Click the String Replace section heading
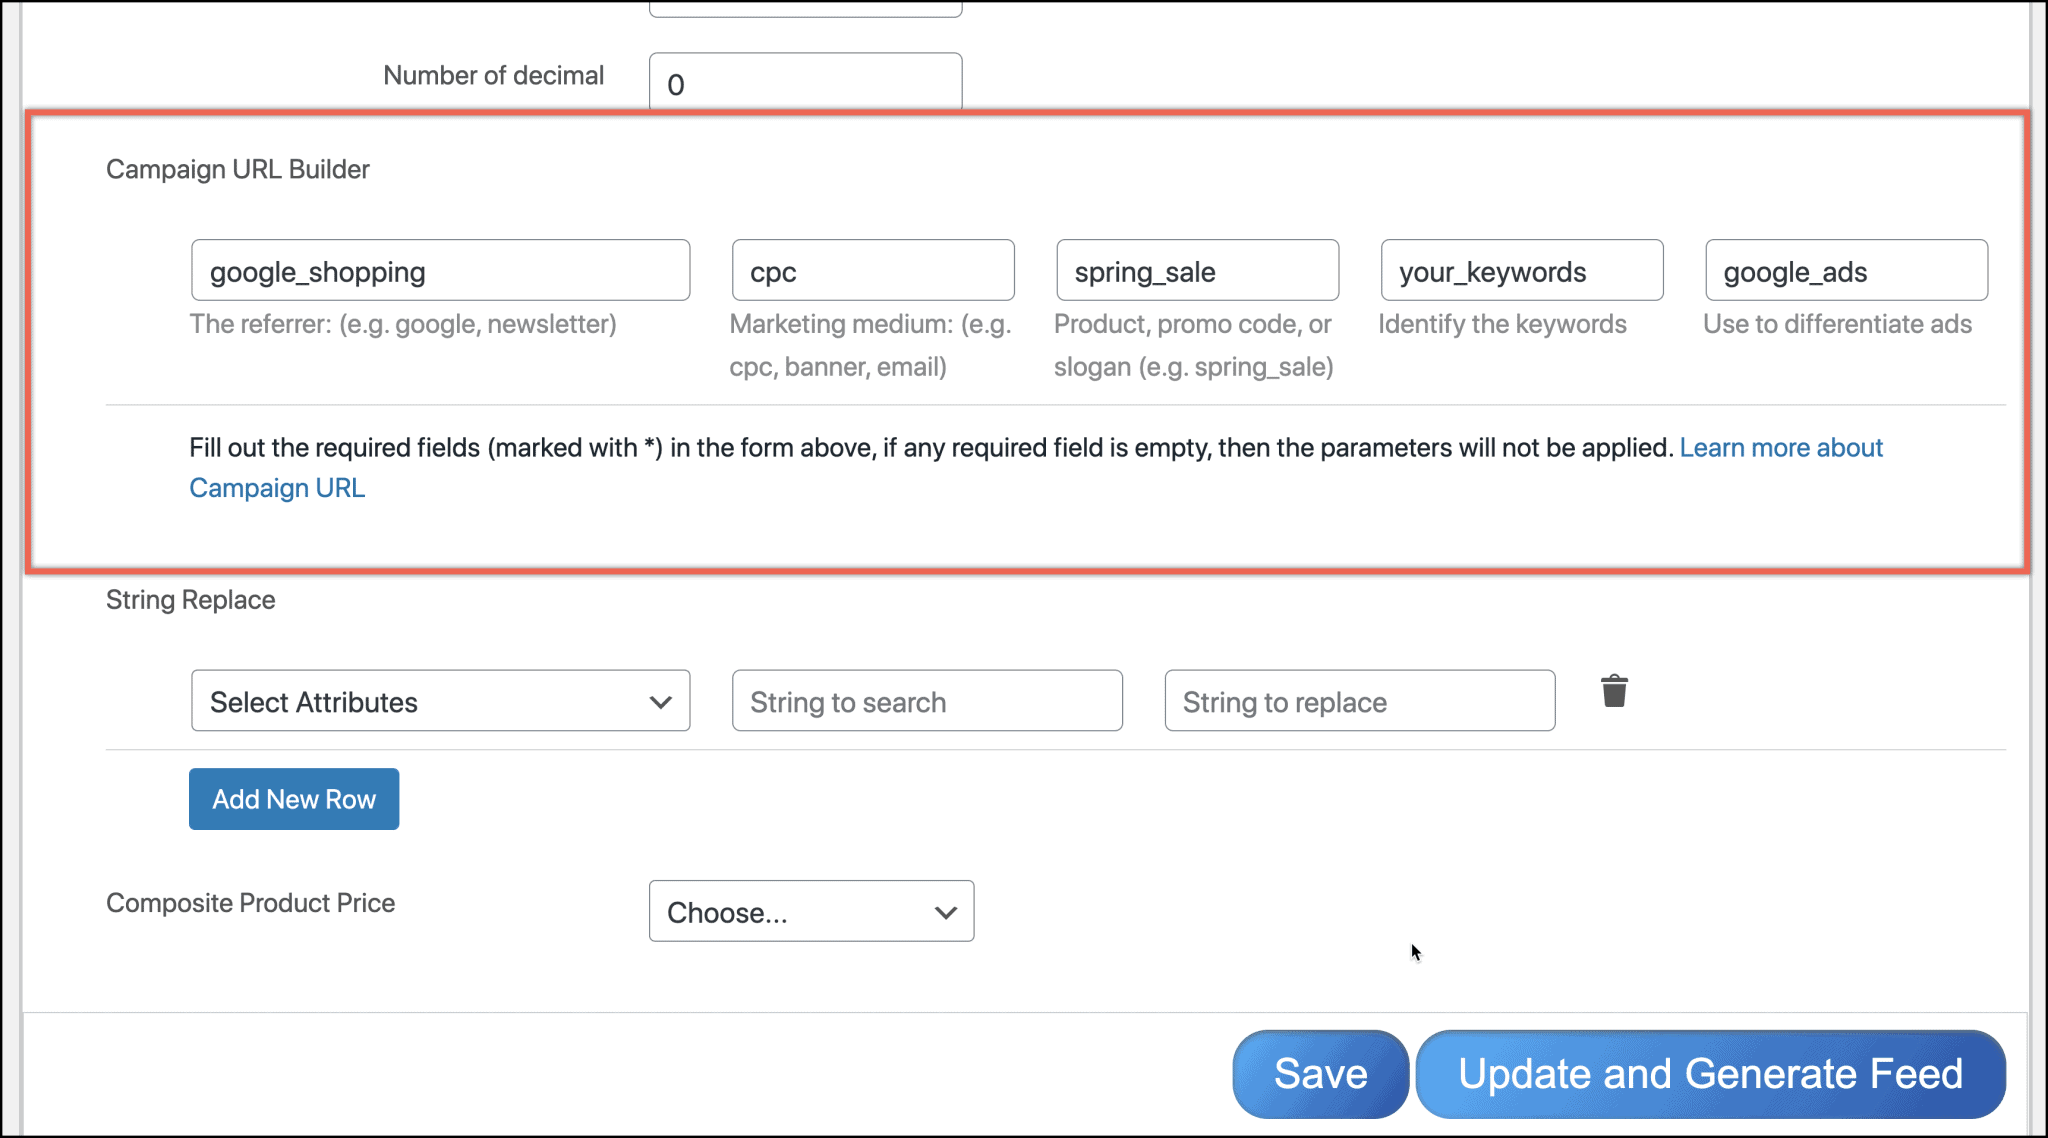This screenshot has height=1138, width=2048. tap(190, 600)
